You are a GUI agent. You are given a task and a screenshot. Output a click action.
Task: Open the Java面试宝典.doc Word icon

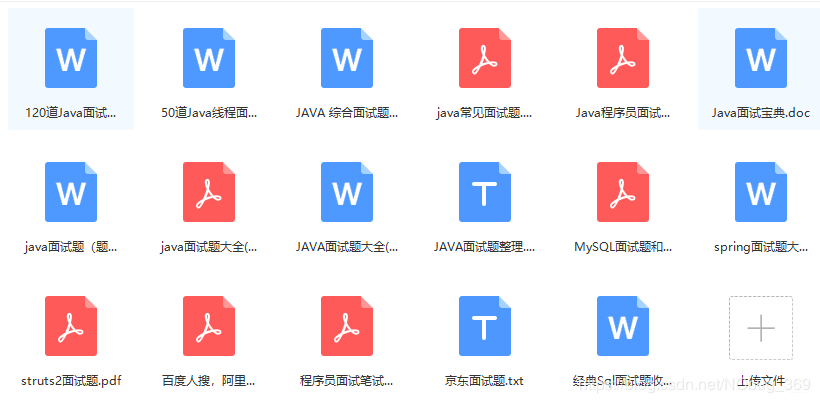[x=761, y=58]
